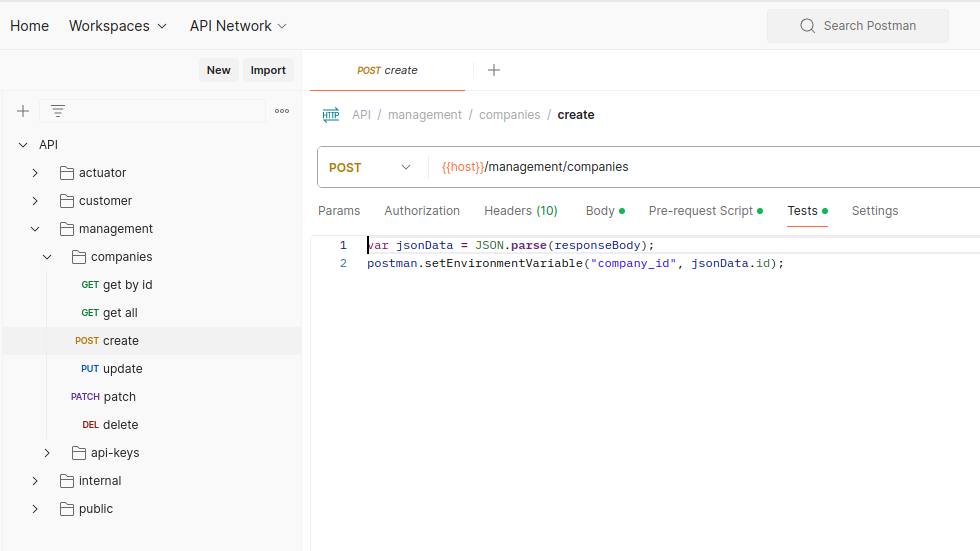Click the HTTP request type icon
The height and width of the screenshot is (551, 980).
point(331,115)
